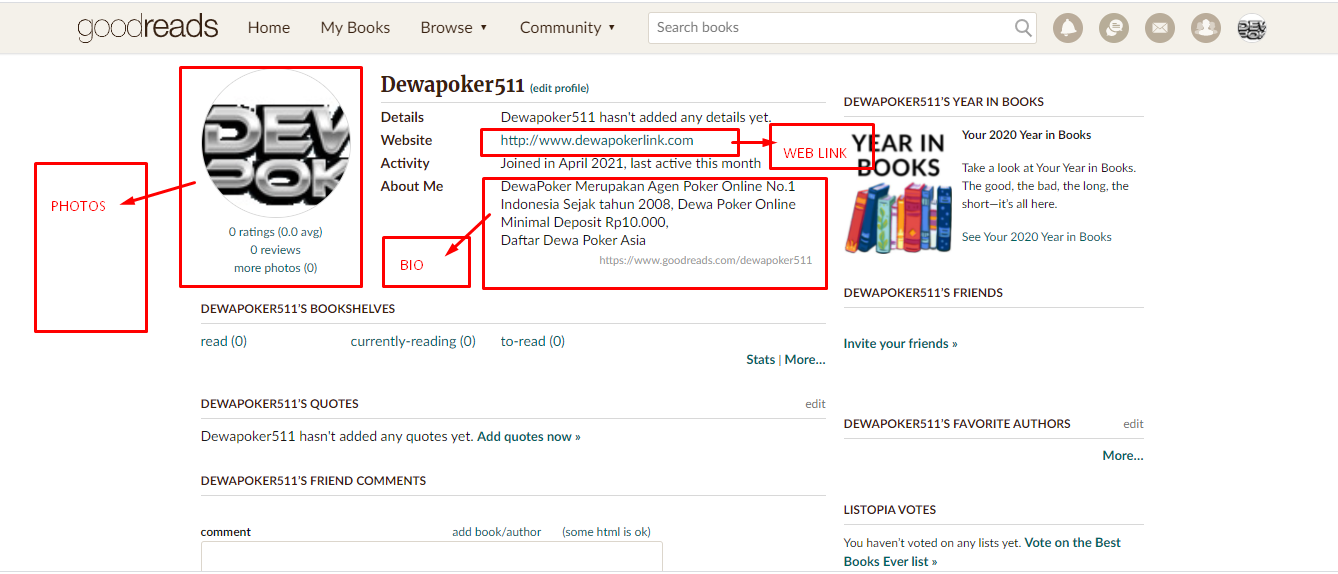
Task: Go to My Books in navigation
Action: 355,28
